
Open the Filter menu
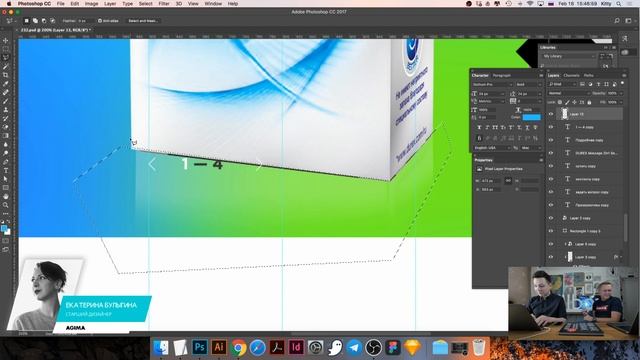click(164, 4)
